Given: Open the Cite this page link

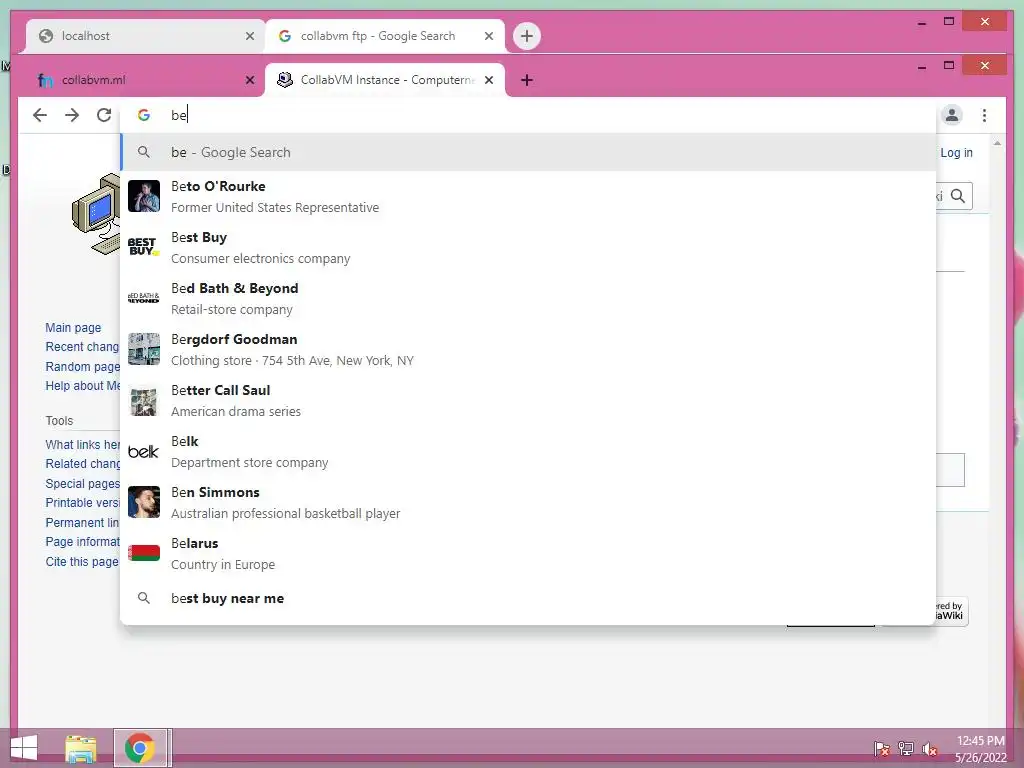Looking at the screenshot, I should pyautogui.click(x=82, y=562).
